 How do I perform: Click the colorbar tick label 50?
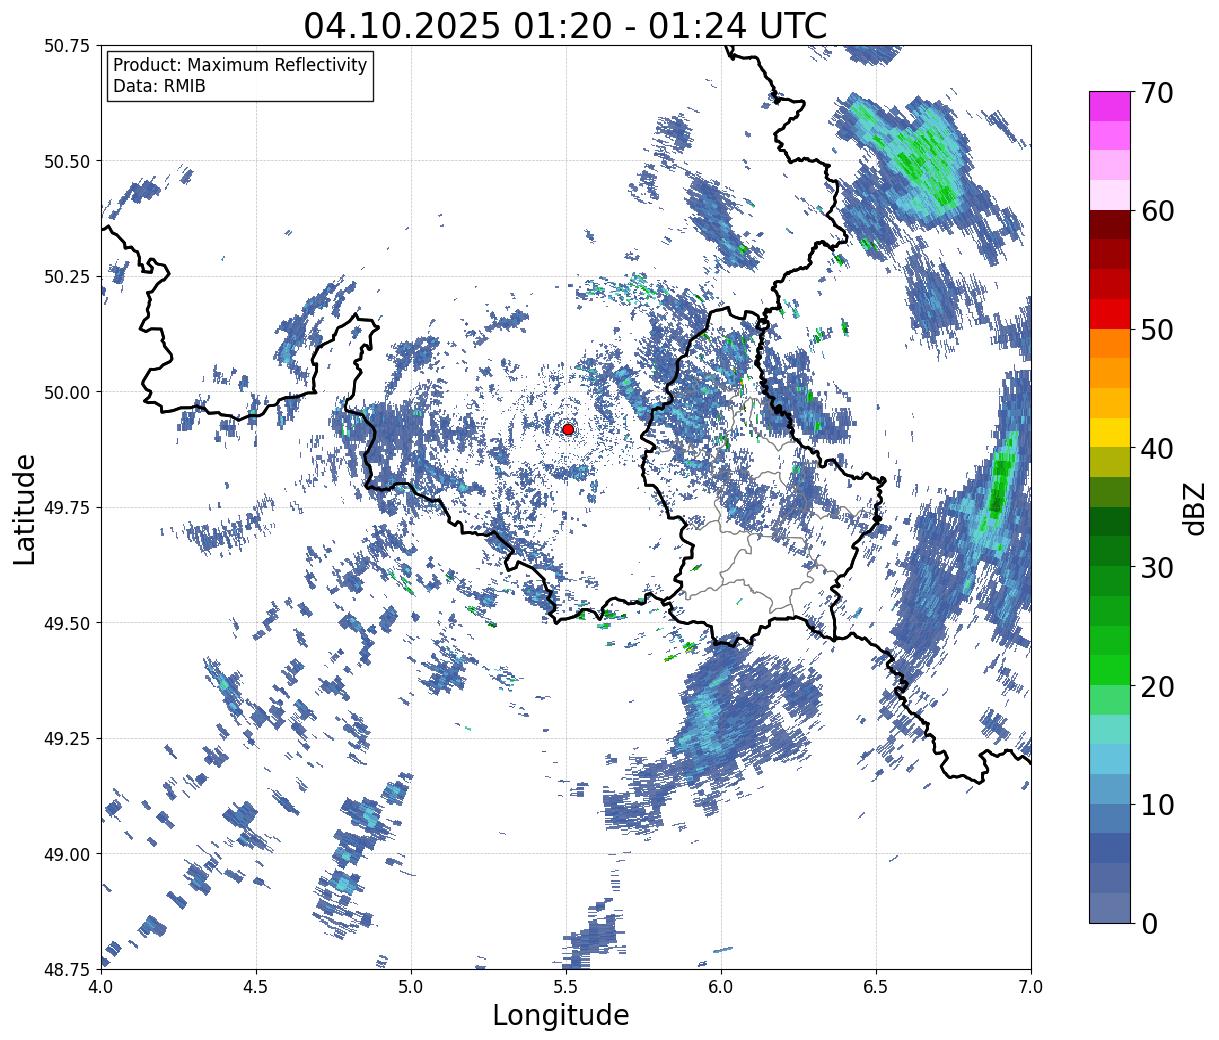coord(1156,330)
